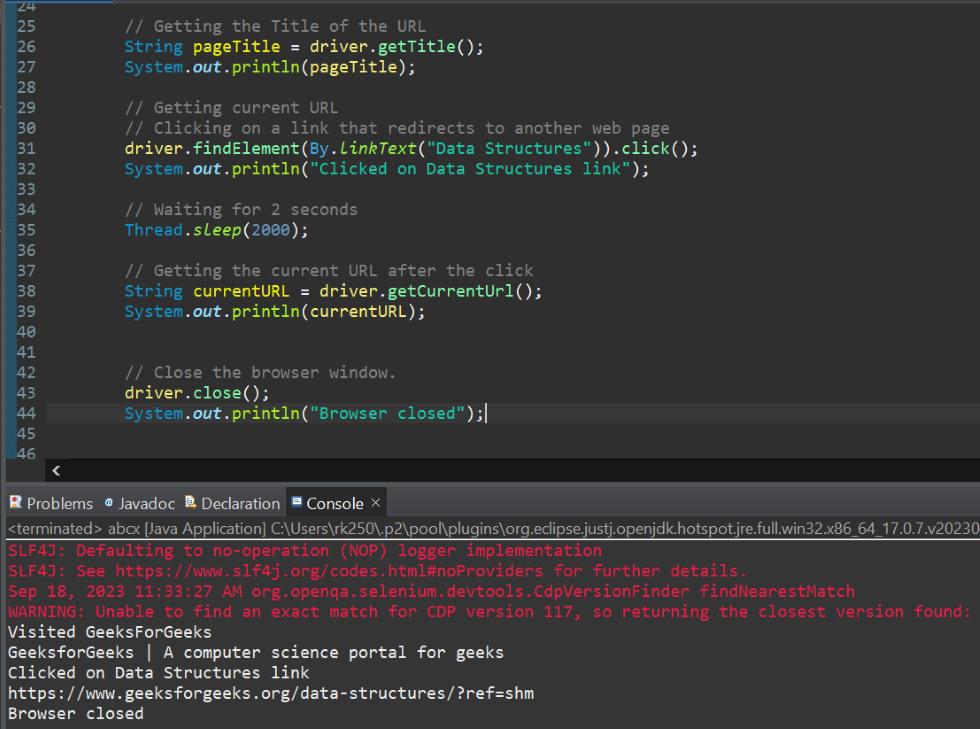Click the Problems tab icon
Screen dimensions: 980x729
coord(16,502)
